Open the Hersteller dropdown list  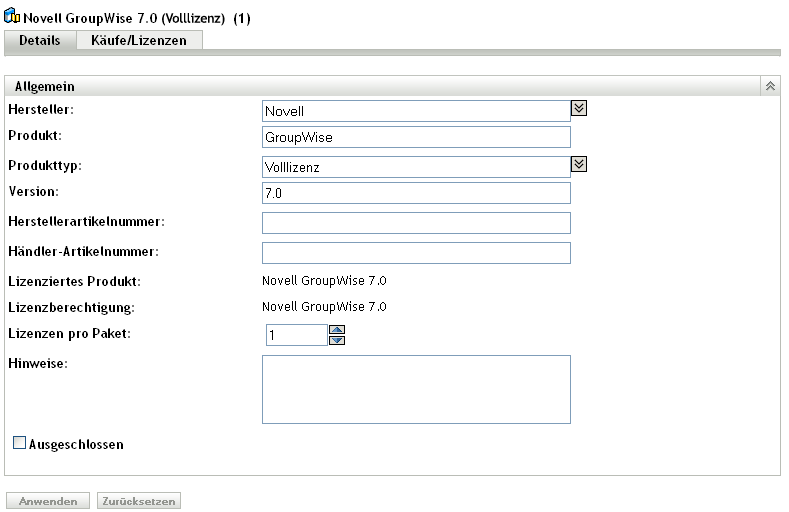(x=578, y=108)
